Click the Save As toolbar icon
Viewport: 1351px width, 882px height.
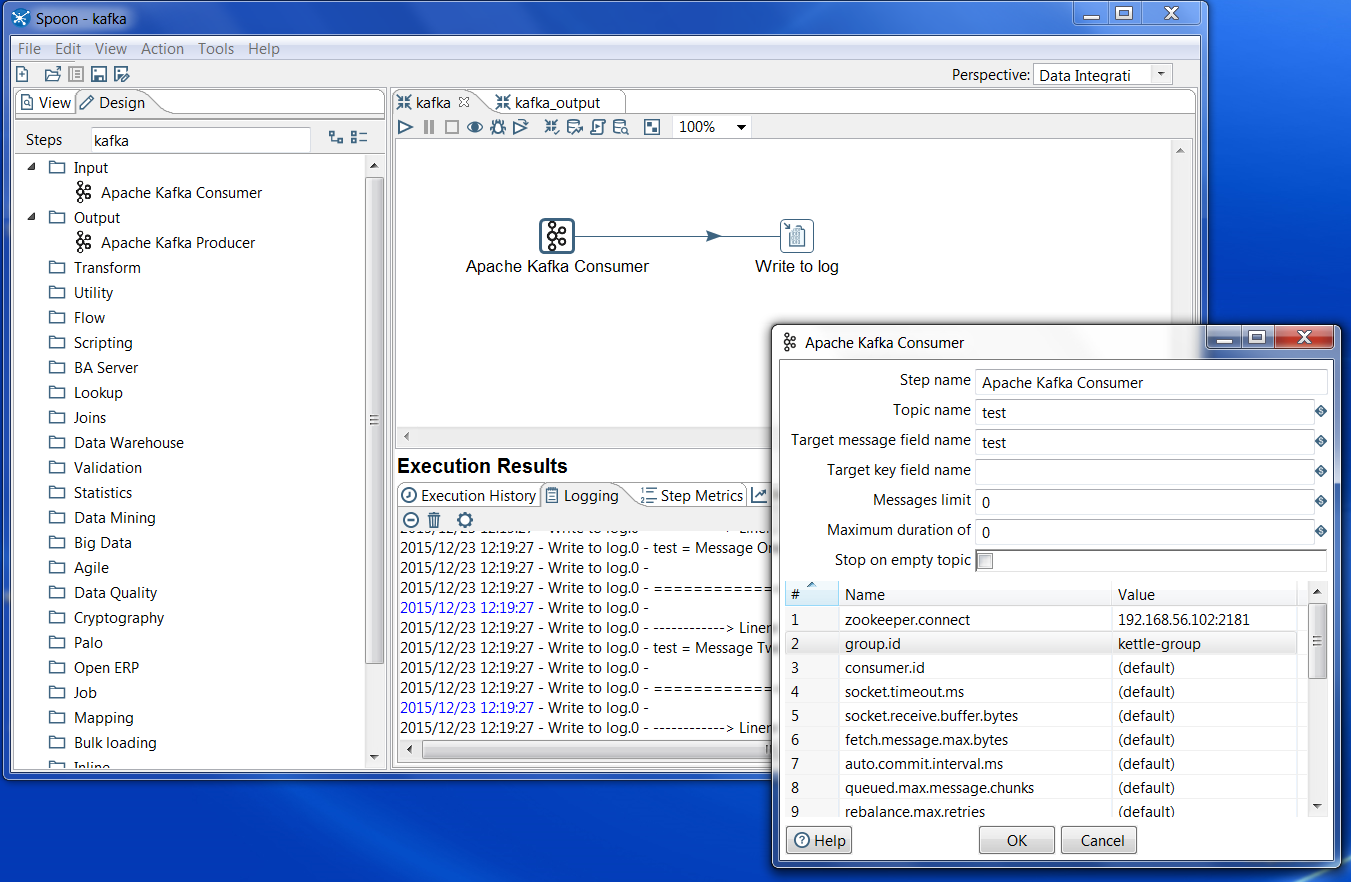(122, 74)
